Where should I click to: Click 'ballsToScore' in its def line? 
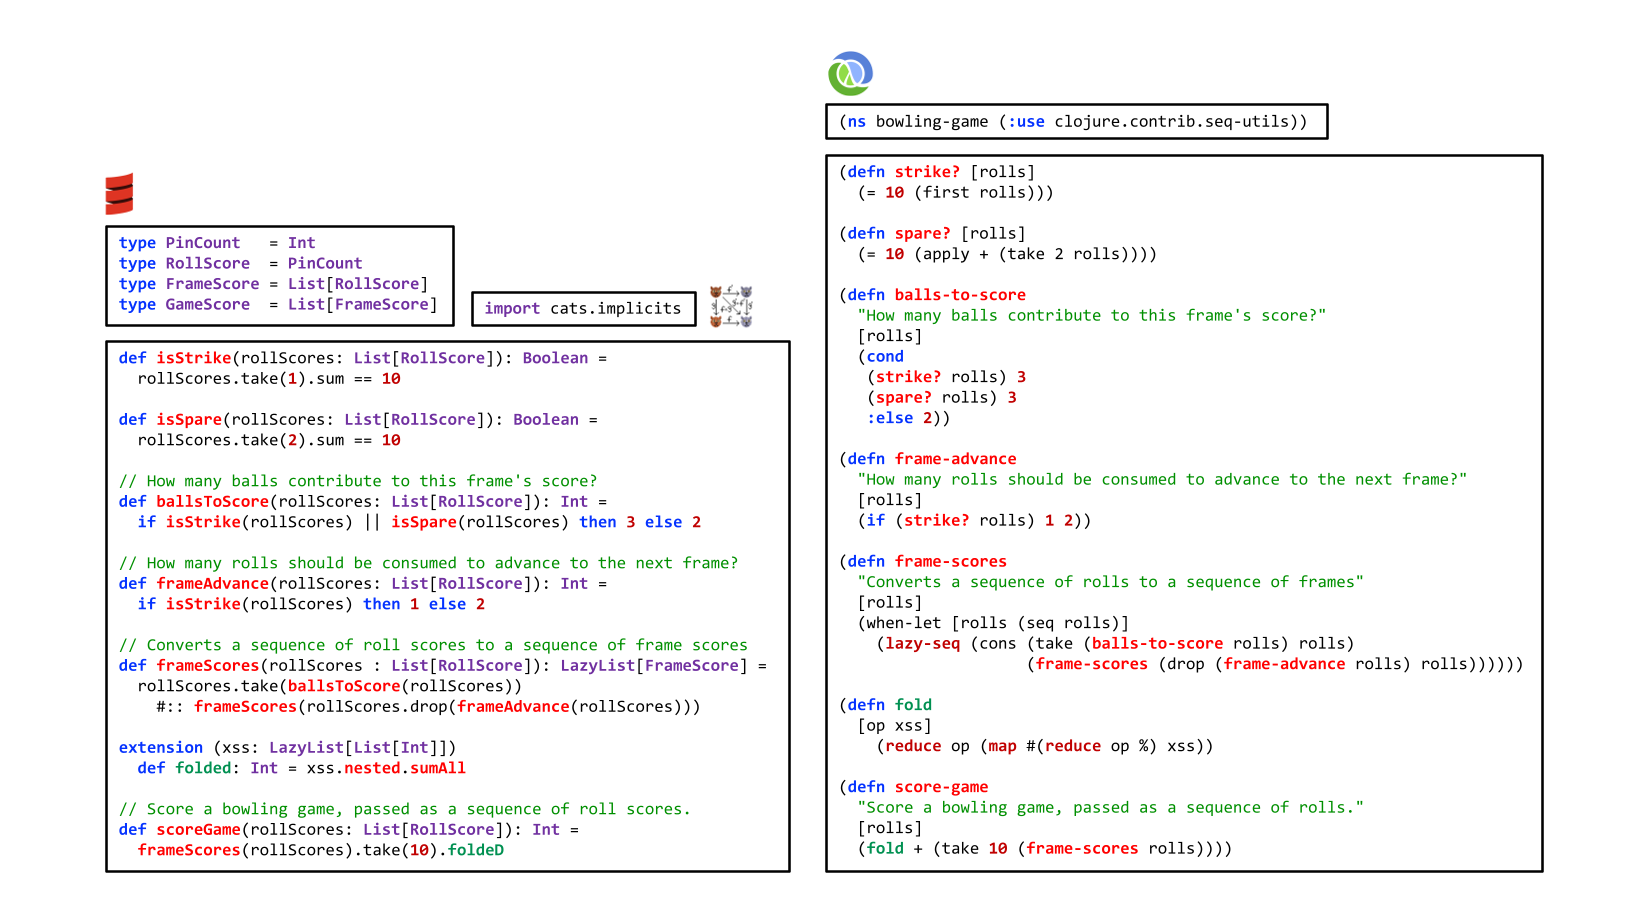click(x=213, y=502)
